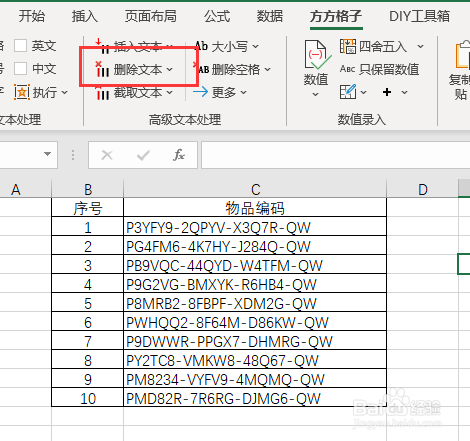Switch to the DIY工具箱 tab
Viewport: 470px width, 441px height.
(420, 16)
